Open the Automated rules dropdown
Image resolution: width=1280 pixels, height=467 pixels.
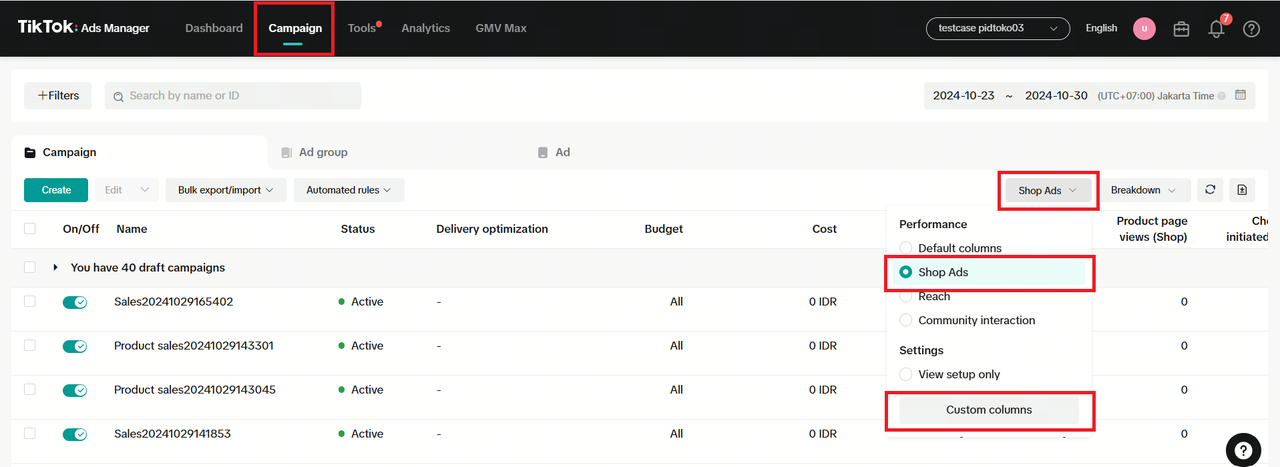[x=348, y=190]
